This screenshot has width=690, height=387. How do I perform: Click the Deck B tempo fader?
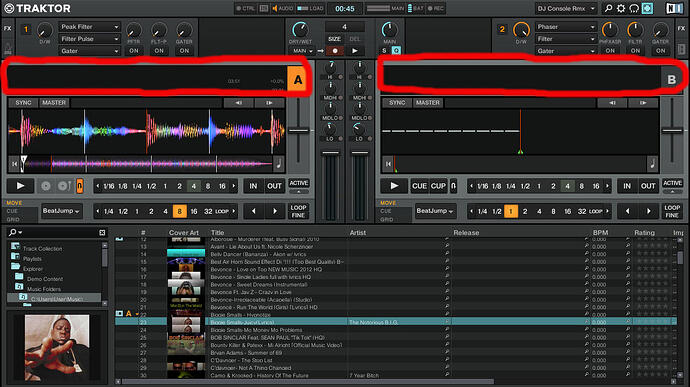pyautogui.click(x=672, y=130)
